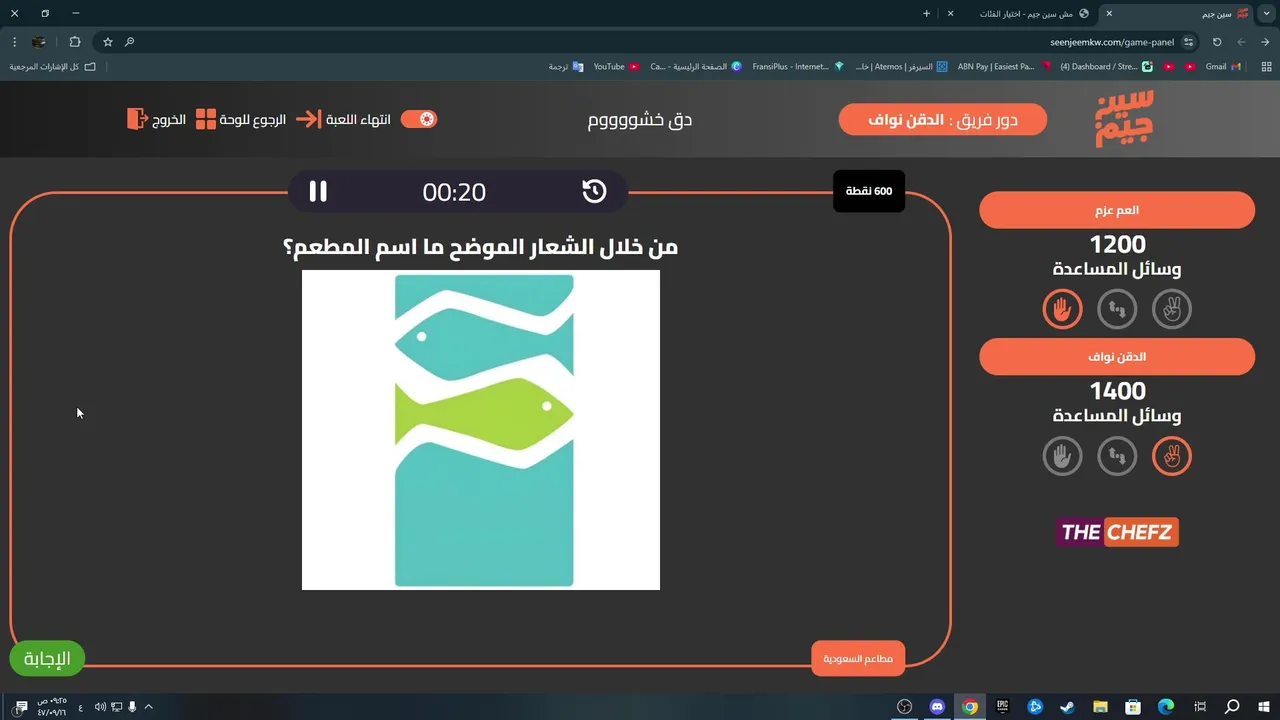
Task: Select the الدقن نواف team name pill
Action: (x=1117, y=357)
